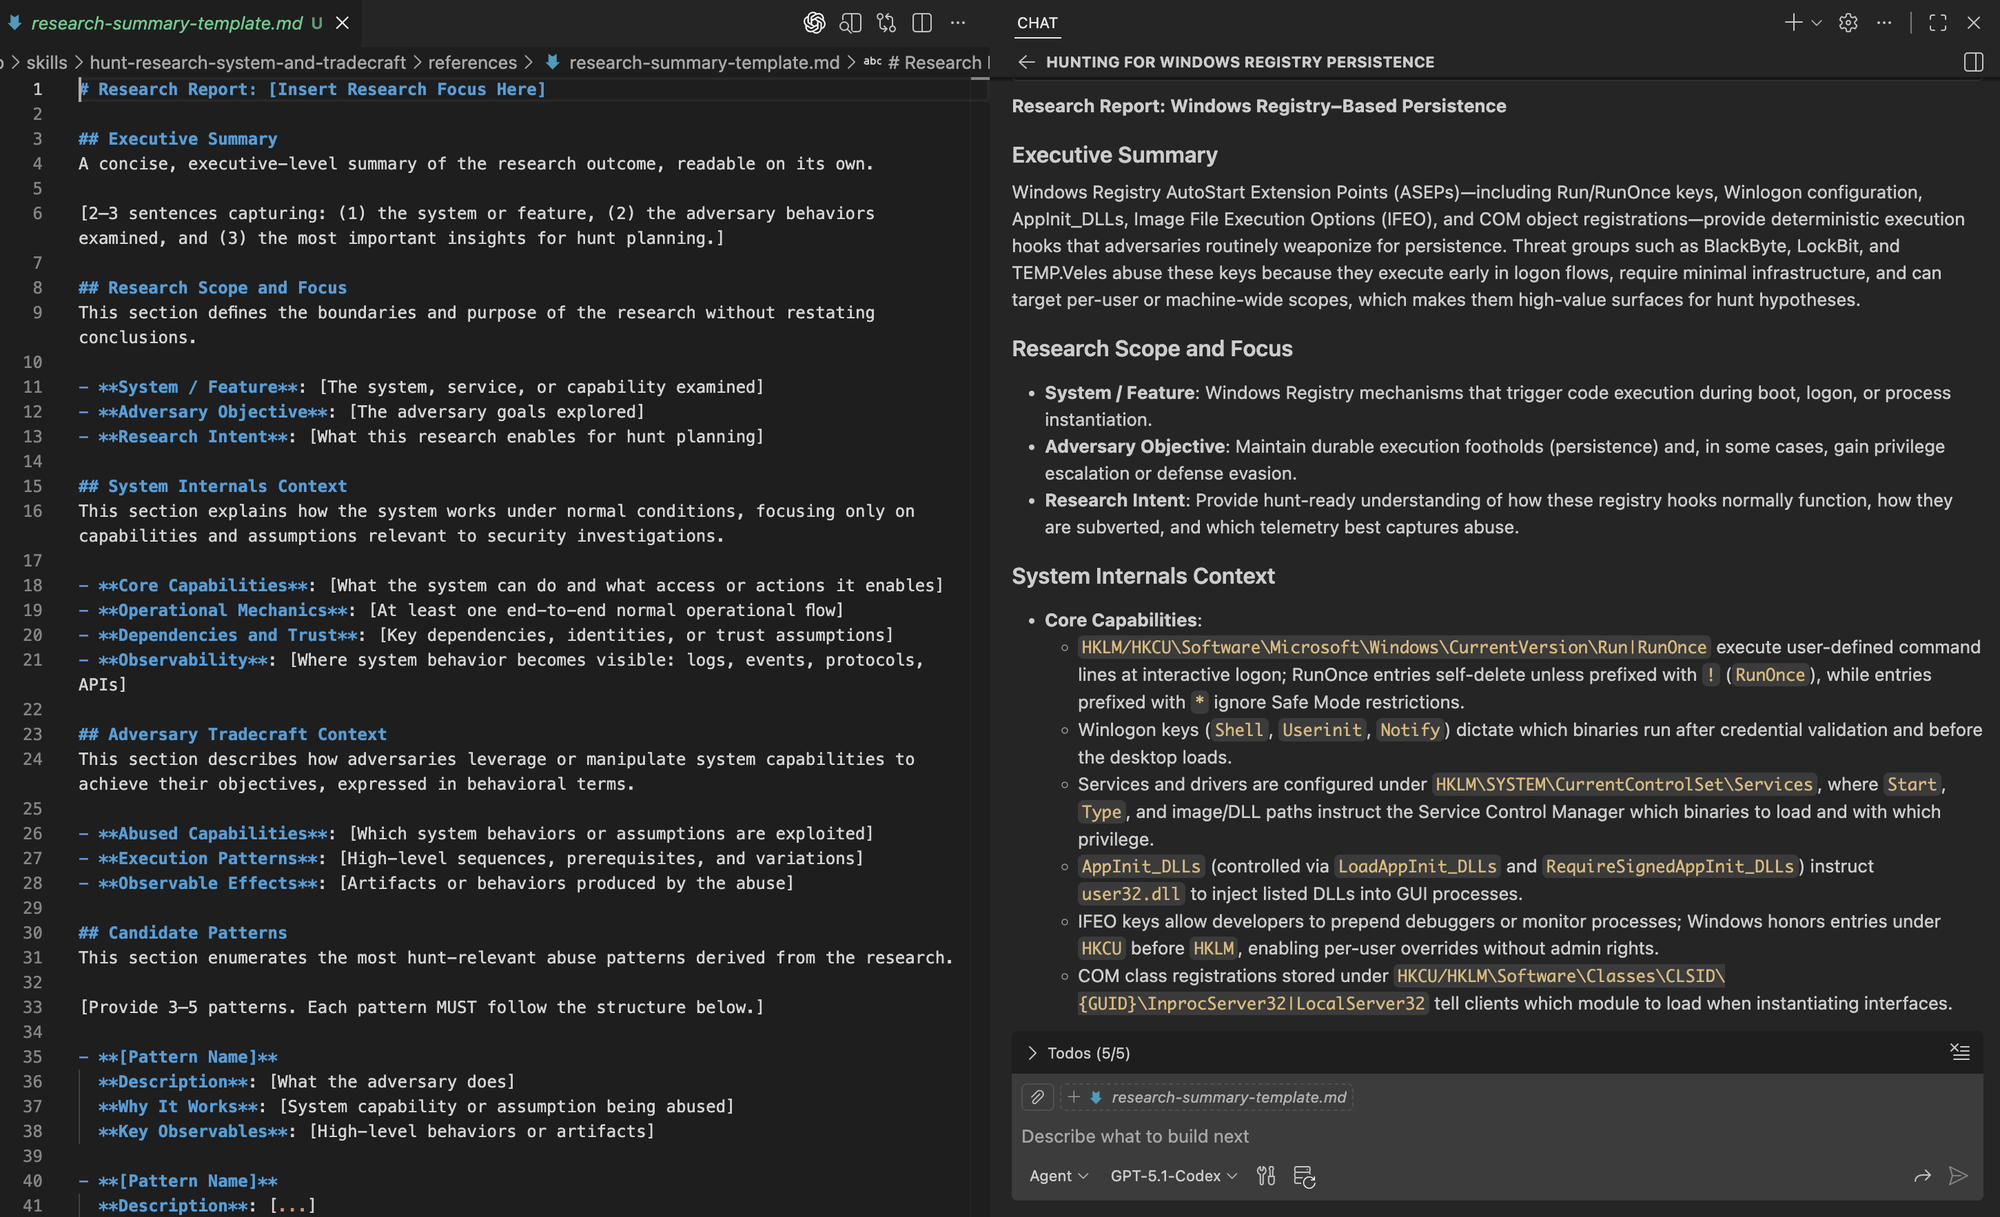Screen dimensions: 2000x1217
Task: Open the Agent mode dropdown
Action: 1058,1176
